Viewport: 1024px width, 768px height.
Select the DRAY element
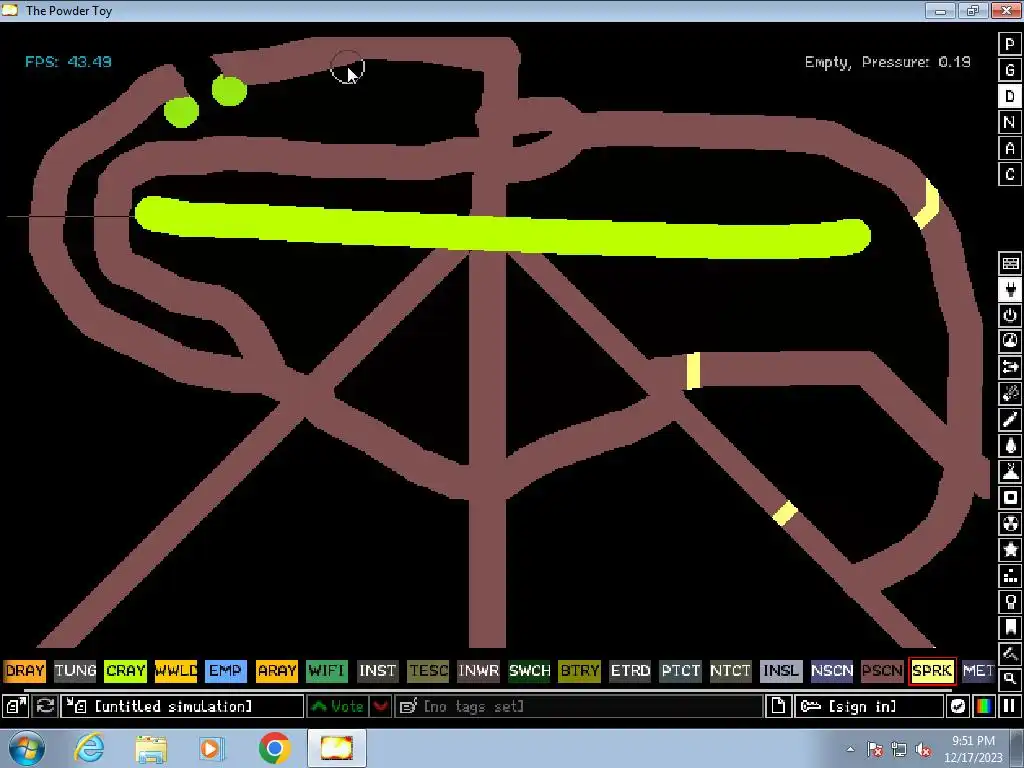(25, 671)
